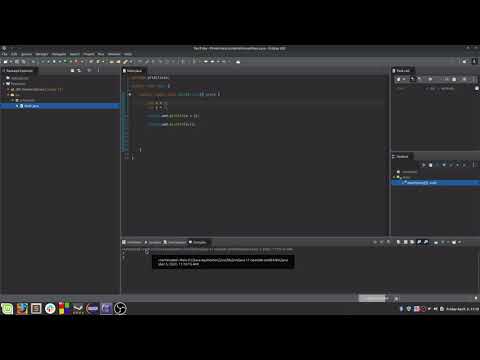480x360 pixels.
Task: Open the taskbar clock calendar
Action: click(462, 309)
